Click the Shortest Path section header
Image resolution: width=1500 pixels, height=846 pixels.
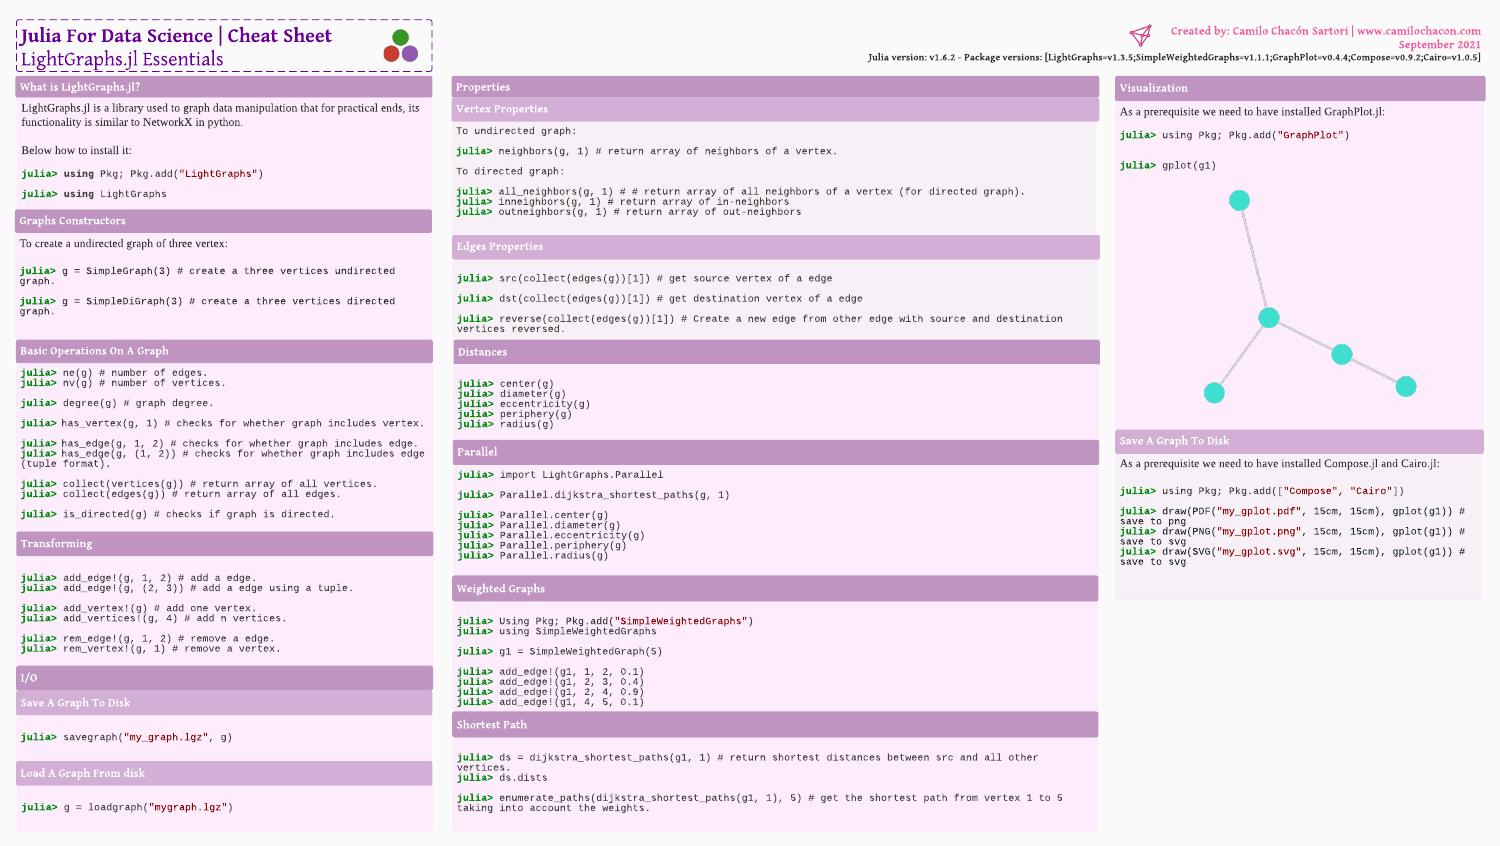point(492,725)
